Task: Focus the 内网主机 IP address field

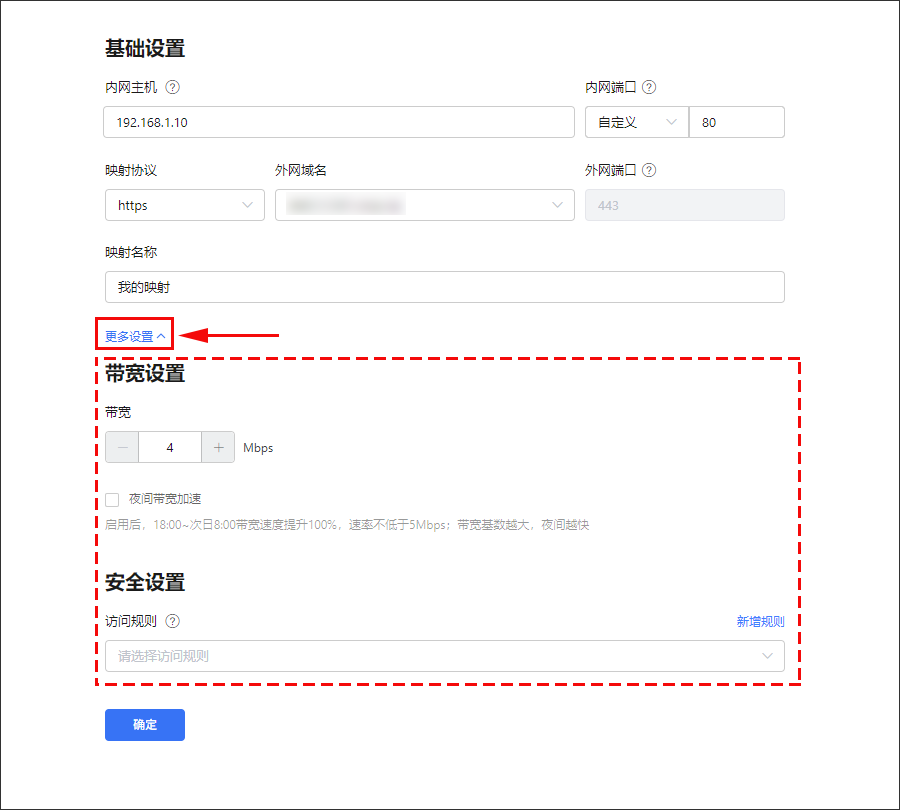Action: coord(338,122)
